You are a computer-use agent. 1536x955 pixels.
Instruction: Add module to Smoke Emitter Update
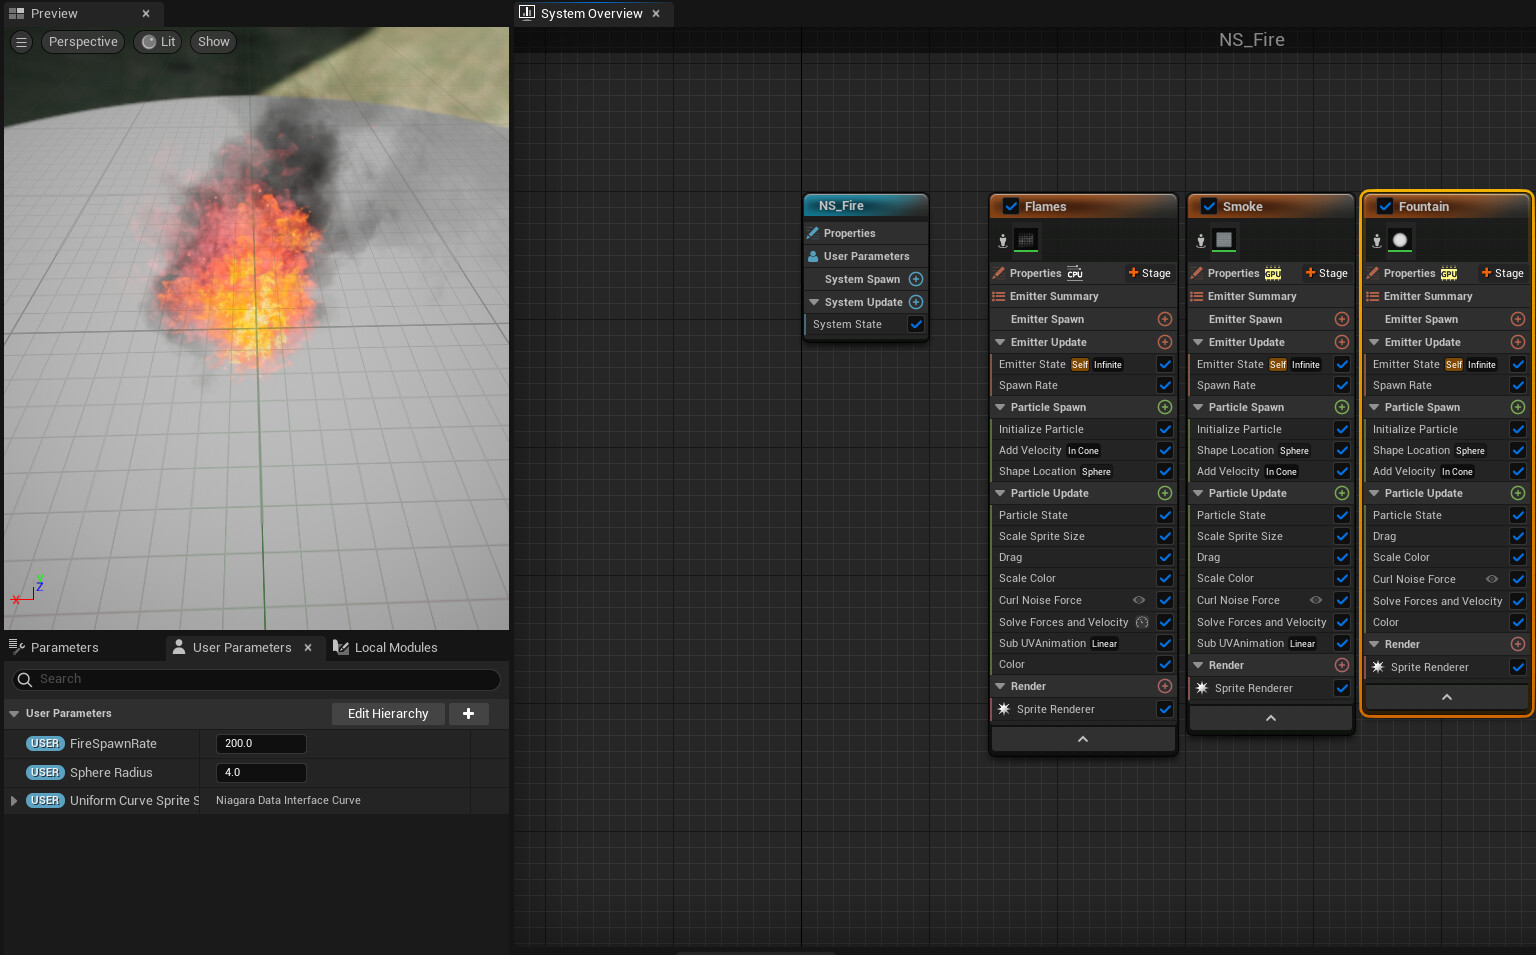tap(1342, 342)
